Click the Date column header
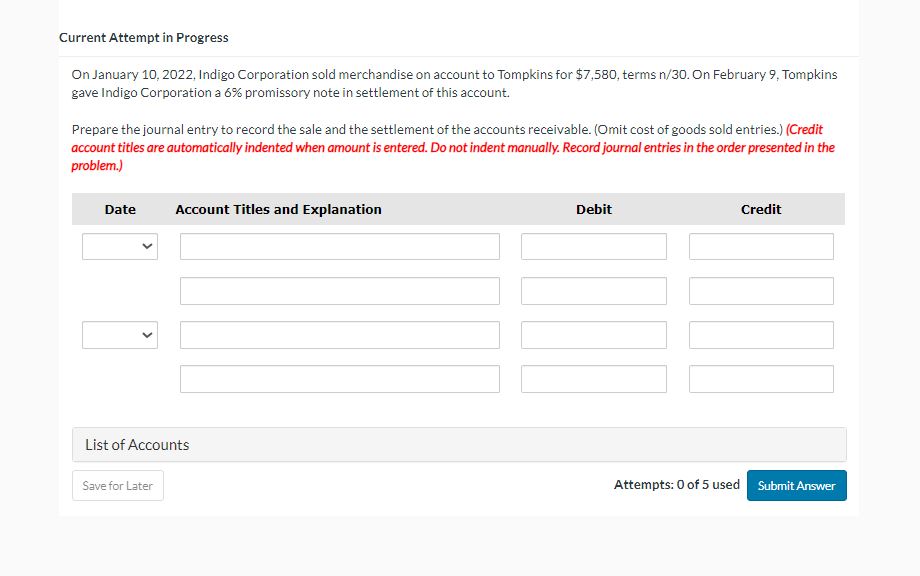Image resolution: width=920 pixels, height=576 pixels. click(119, 209)
